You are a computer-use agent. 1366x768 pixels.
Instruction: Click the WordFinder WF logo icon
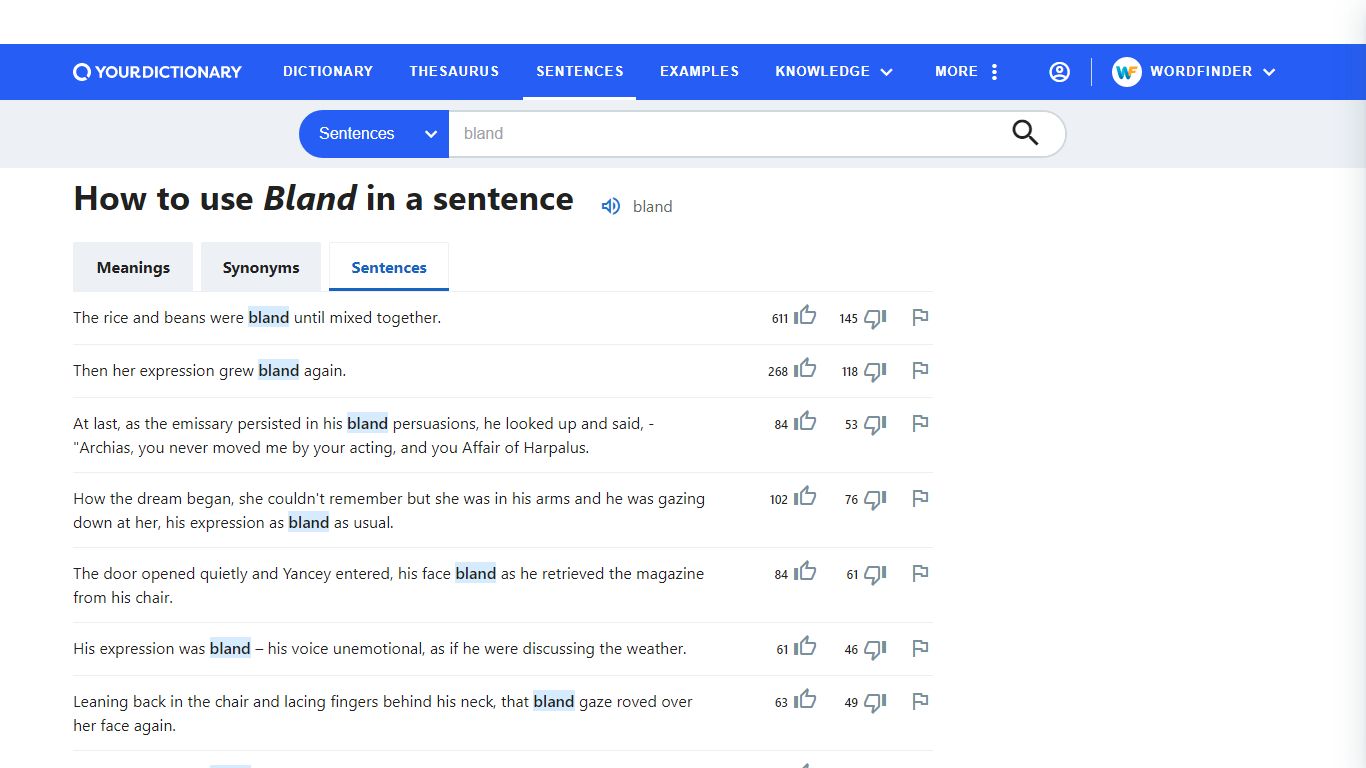click(x=1127, y=72)
